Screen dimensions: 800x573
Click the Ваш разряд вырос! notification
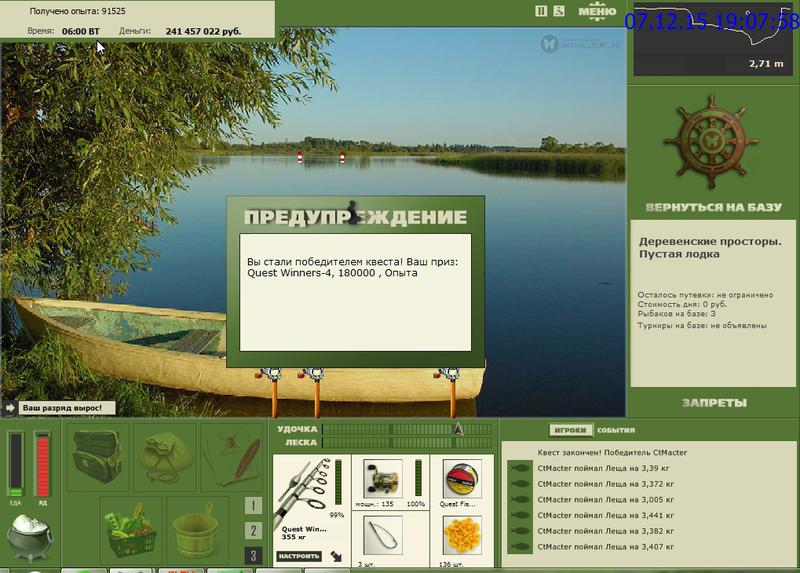67,408
